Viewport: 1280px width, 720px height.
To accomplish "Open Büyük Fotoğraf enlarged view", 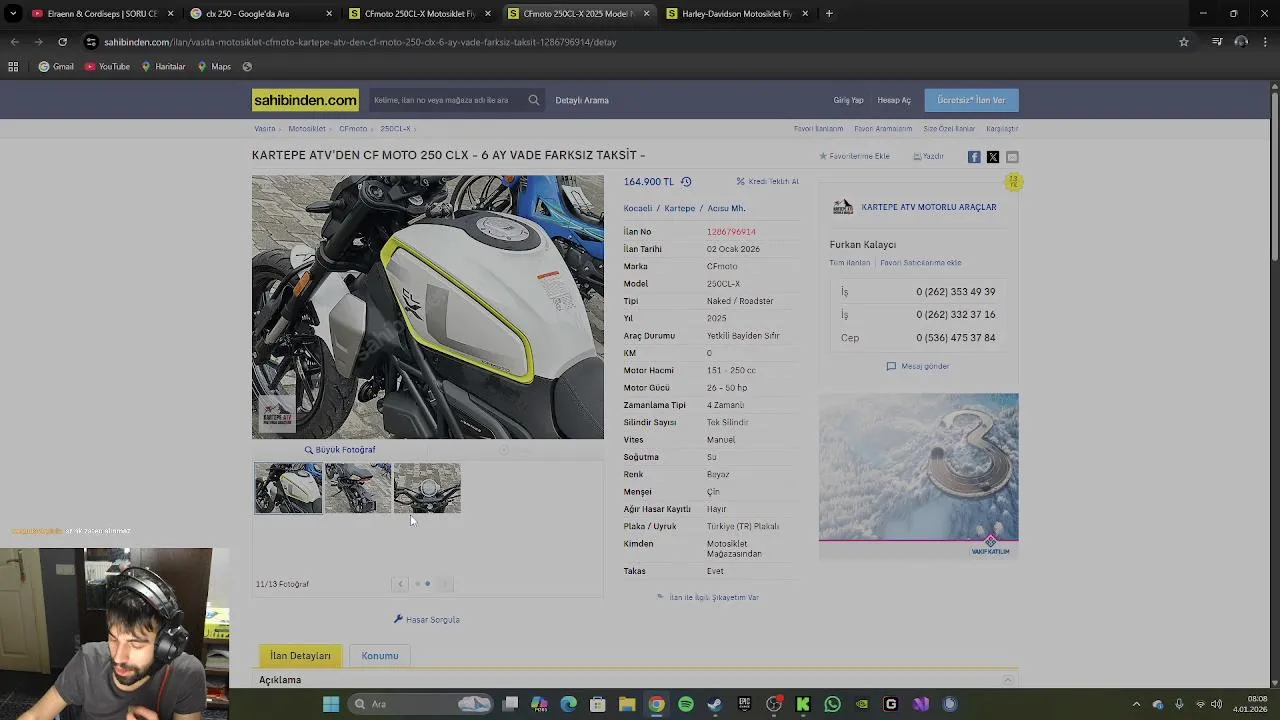I will [340, 450].
